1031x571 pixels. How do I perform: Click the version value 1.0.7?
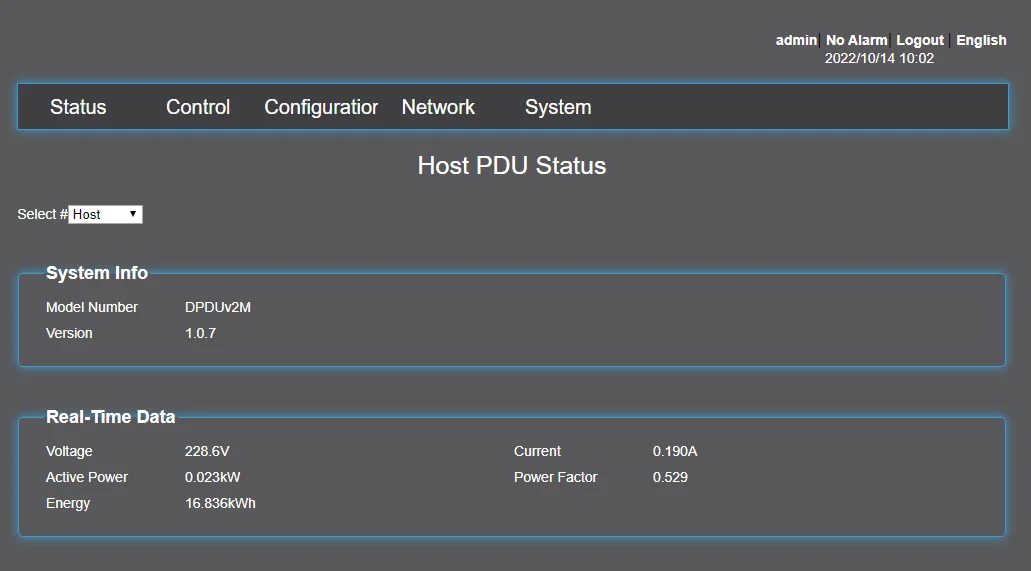pos(200,333)
